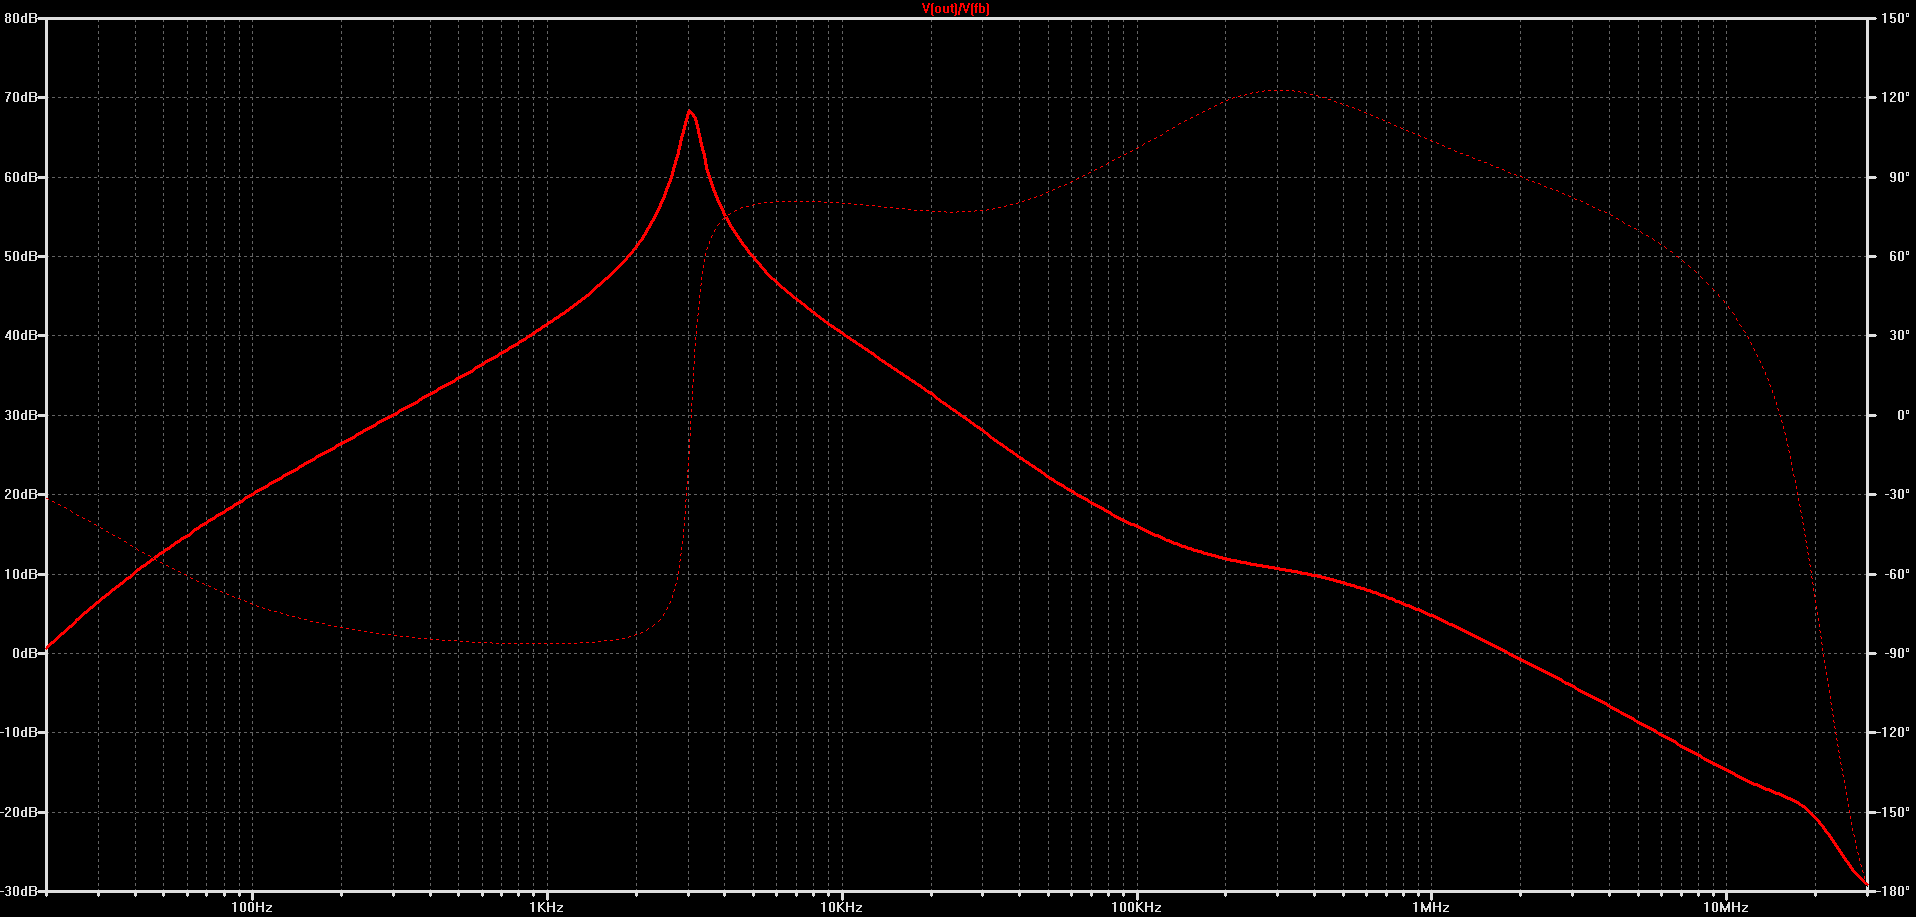Select the "30dB" magnitude axis label

coord(21,415)
